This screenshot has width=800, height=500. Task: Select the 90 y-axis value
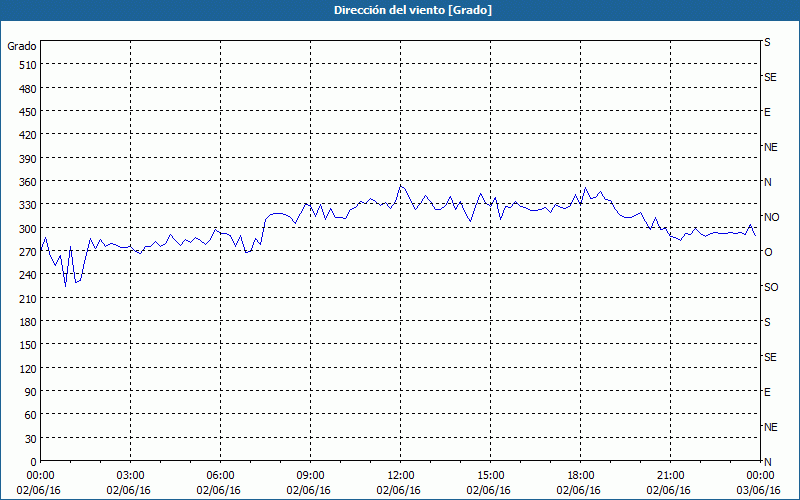(x=31, y=392)
